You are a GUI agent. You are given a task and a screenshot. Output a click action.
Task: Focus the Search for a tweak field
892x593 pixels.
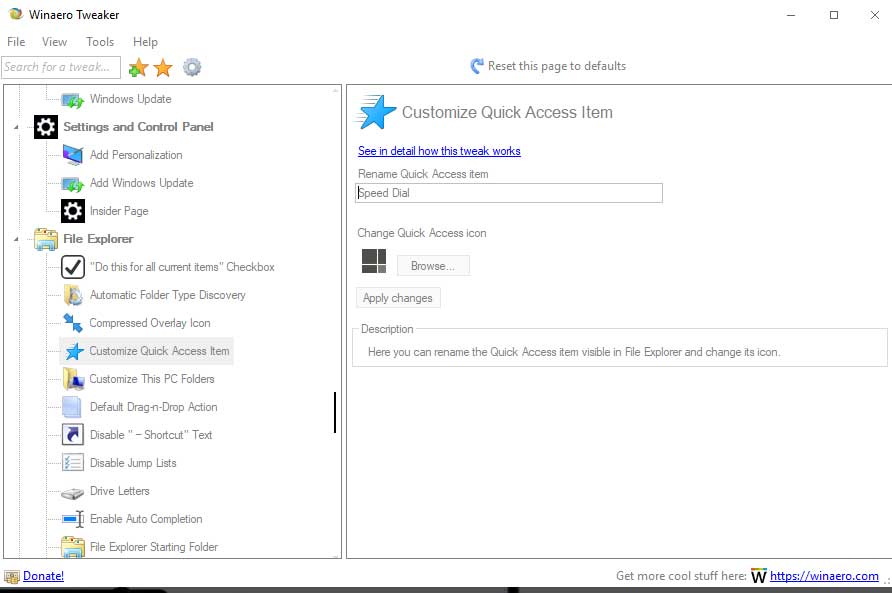tap(61, 67)
